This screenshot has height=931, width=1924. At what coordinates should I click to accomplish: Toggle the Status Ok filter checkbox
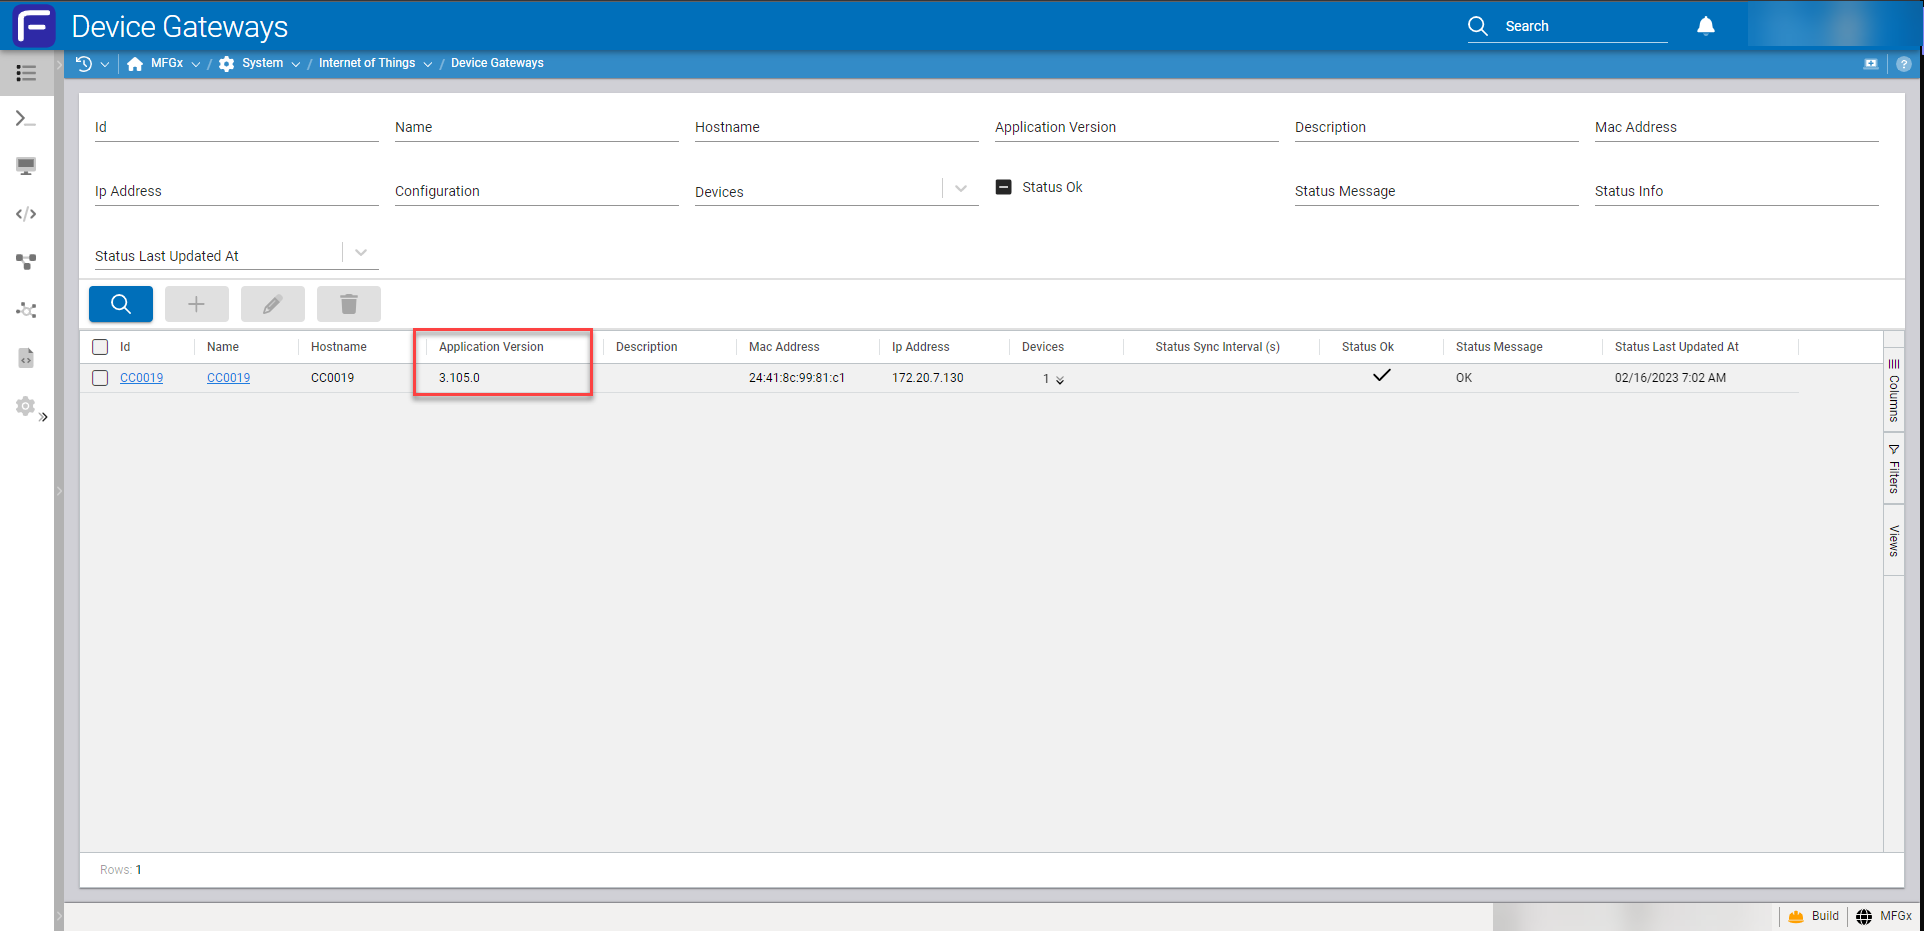1004,187
